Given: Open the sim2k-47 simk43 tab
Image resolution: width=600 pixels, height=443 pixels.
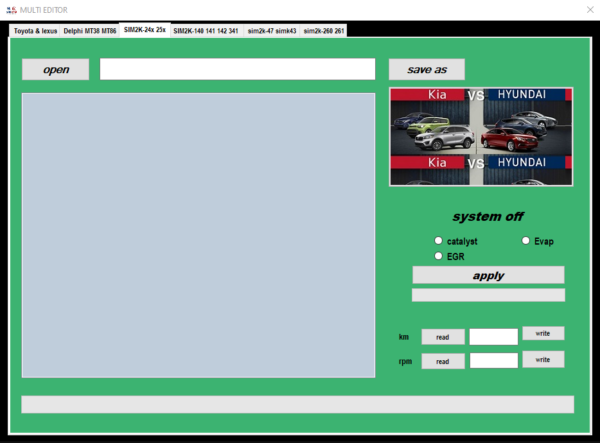Looking at the screenshot, I should click(272, 31).
